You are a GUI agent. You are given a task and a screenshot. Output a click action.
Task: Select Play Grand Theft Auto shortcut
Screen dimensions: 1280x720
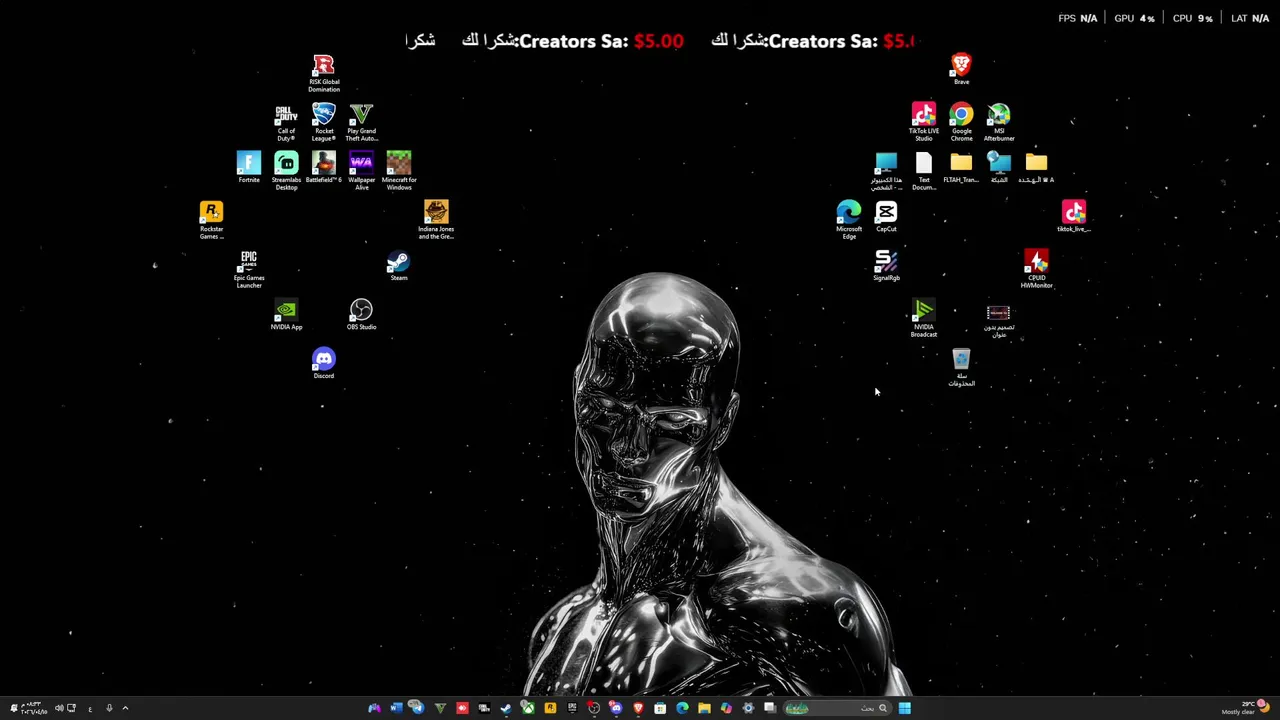(361, 123)
